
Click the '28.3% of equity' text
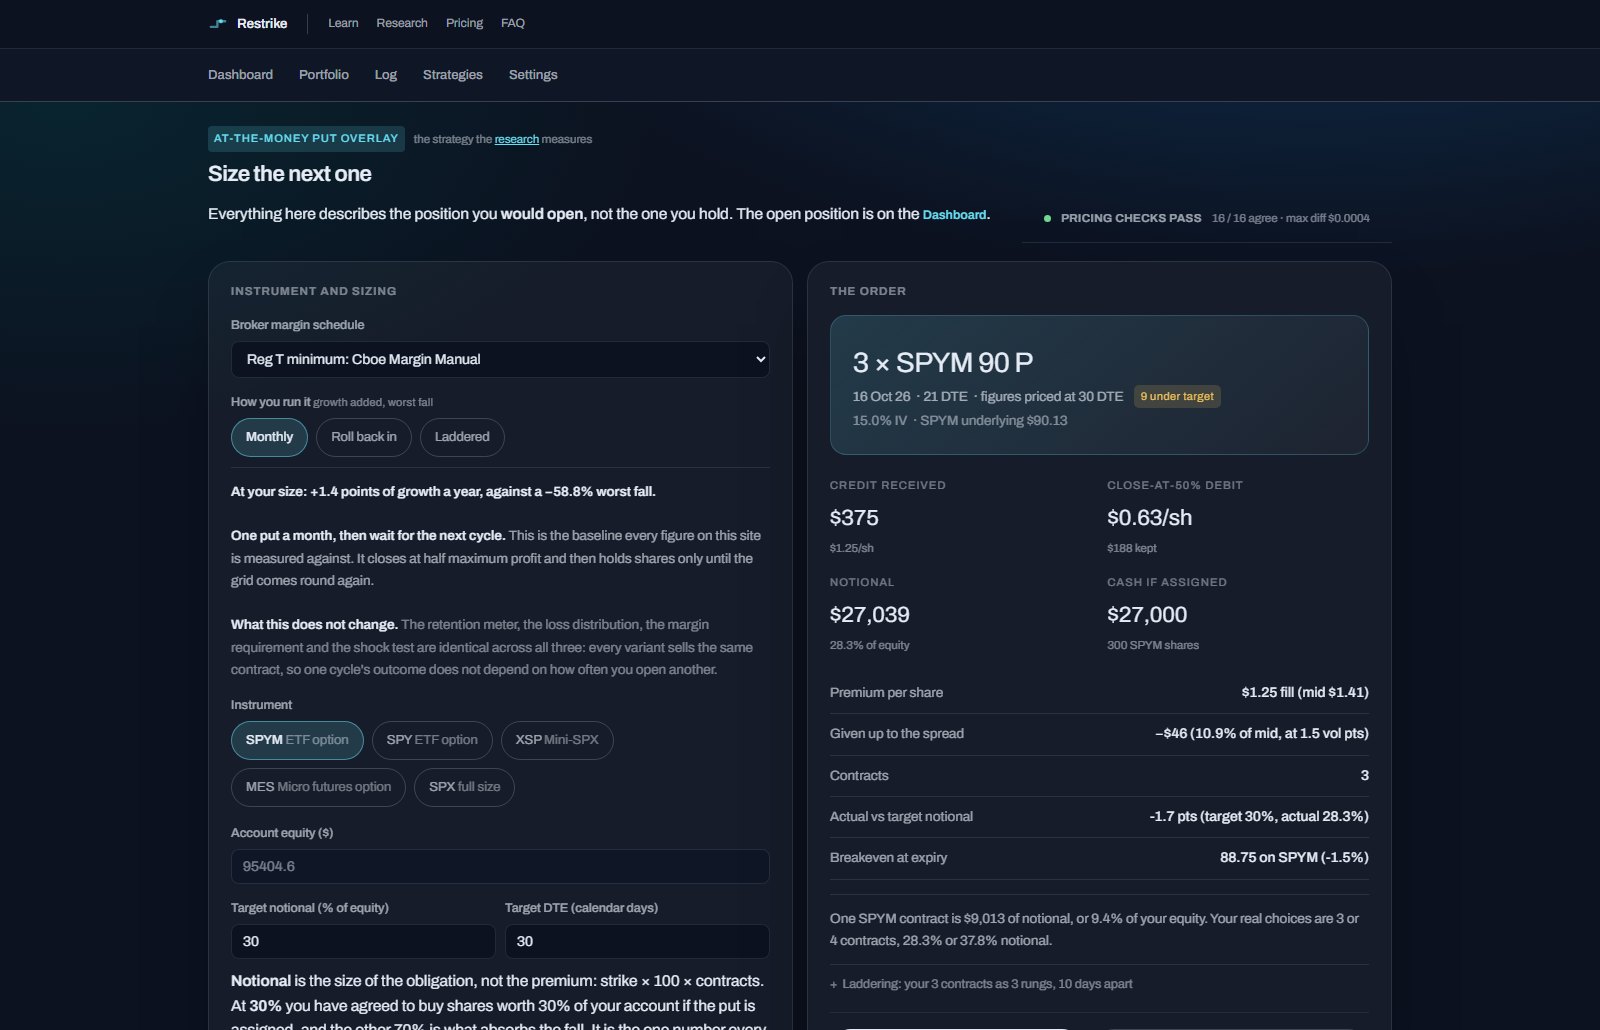pos(870,645)
